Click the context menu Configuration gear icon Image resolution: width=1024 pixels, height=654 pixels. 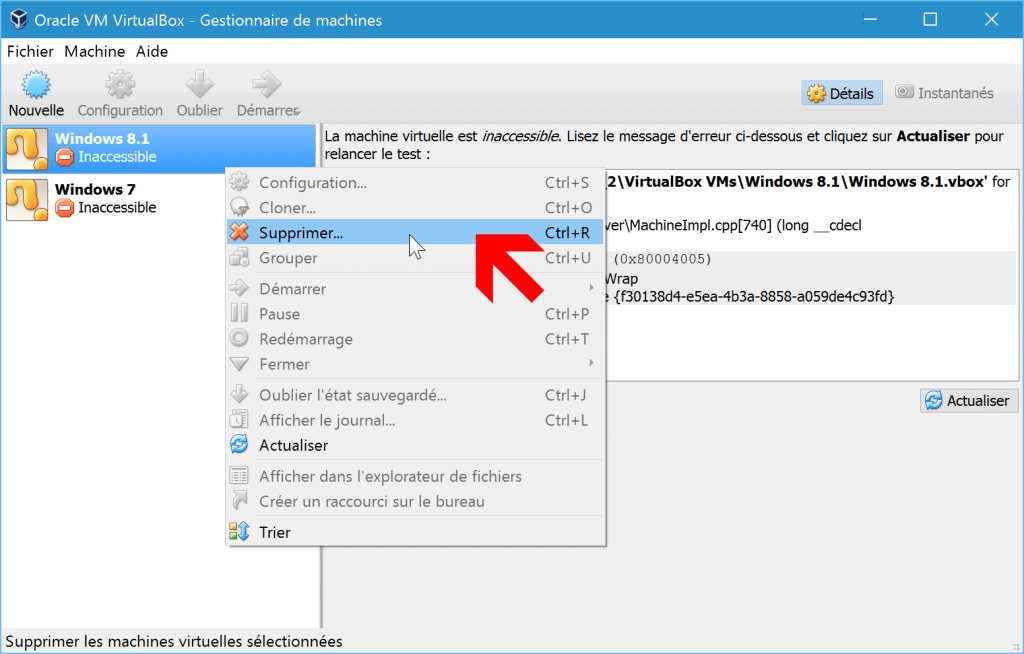click(240, 182)
